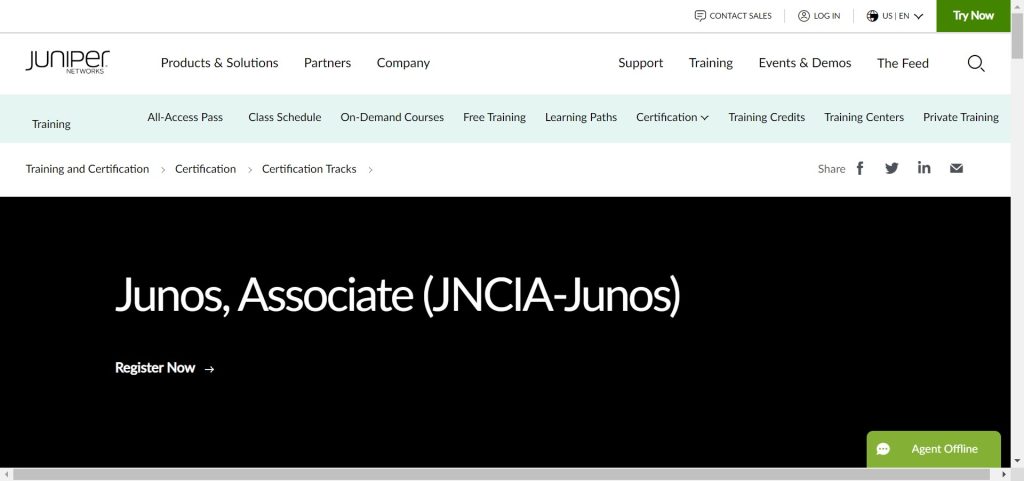Click the Juniper Networks logo
Image resolution: width=1024 pixels, height=481 pixels.
click(x=67, y=62)
